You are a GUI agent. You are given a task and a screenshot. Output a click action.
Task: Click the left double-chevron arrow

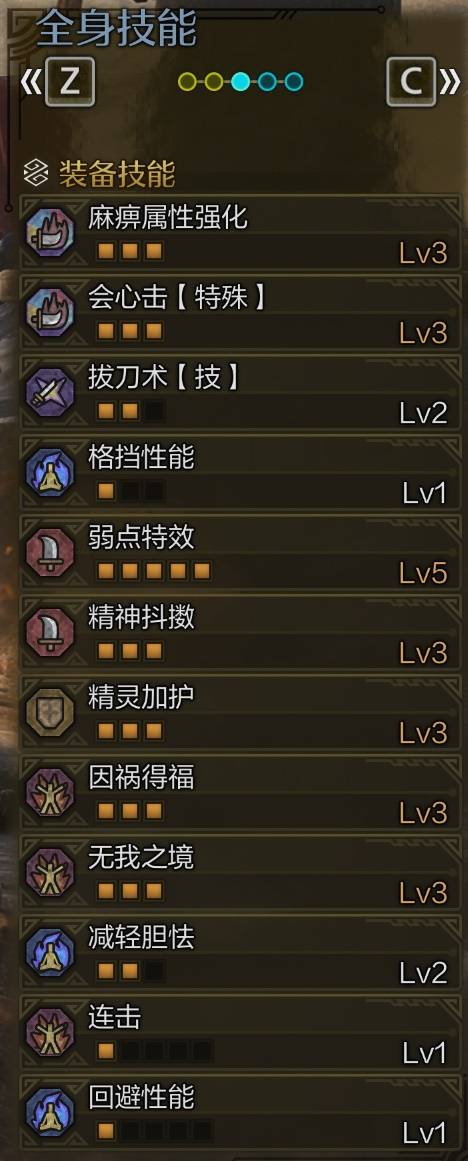(x=31, y=82)
